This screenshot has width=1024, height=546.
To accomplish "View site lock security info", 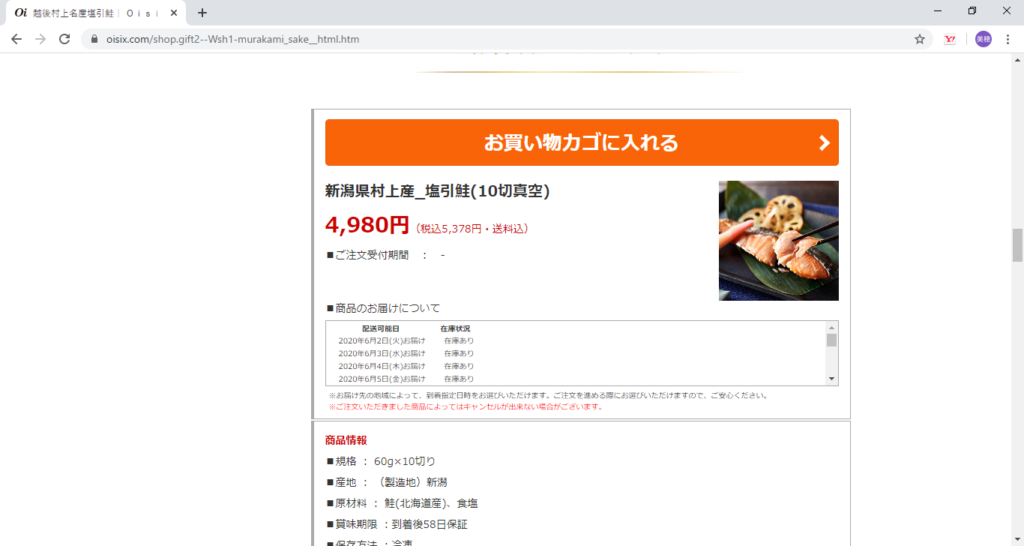I will (95, 39).
